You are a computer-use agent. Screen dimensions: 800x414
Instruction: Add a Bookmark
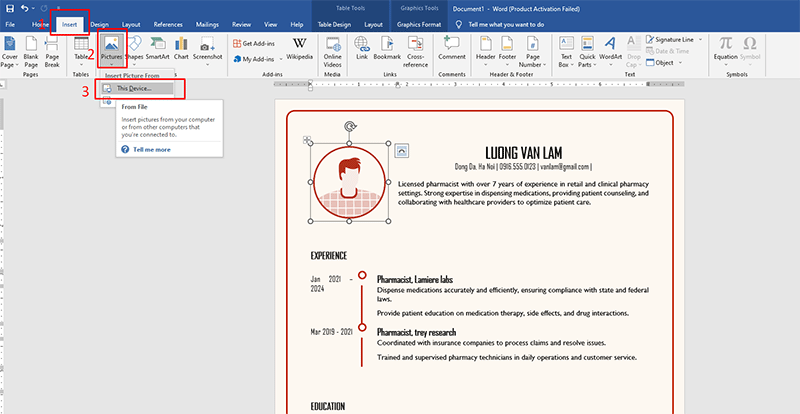pyautogui.click(x=387, y=48)
